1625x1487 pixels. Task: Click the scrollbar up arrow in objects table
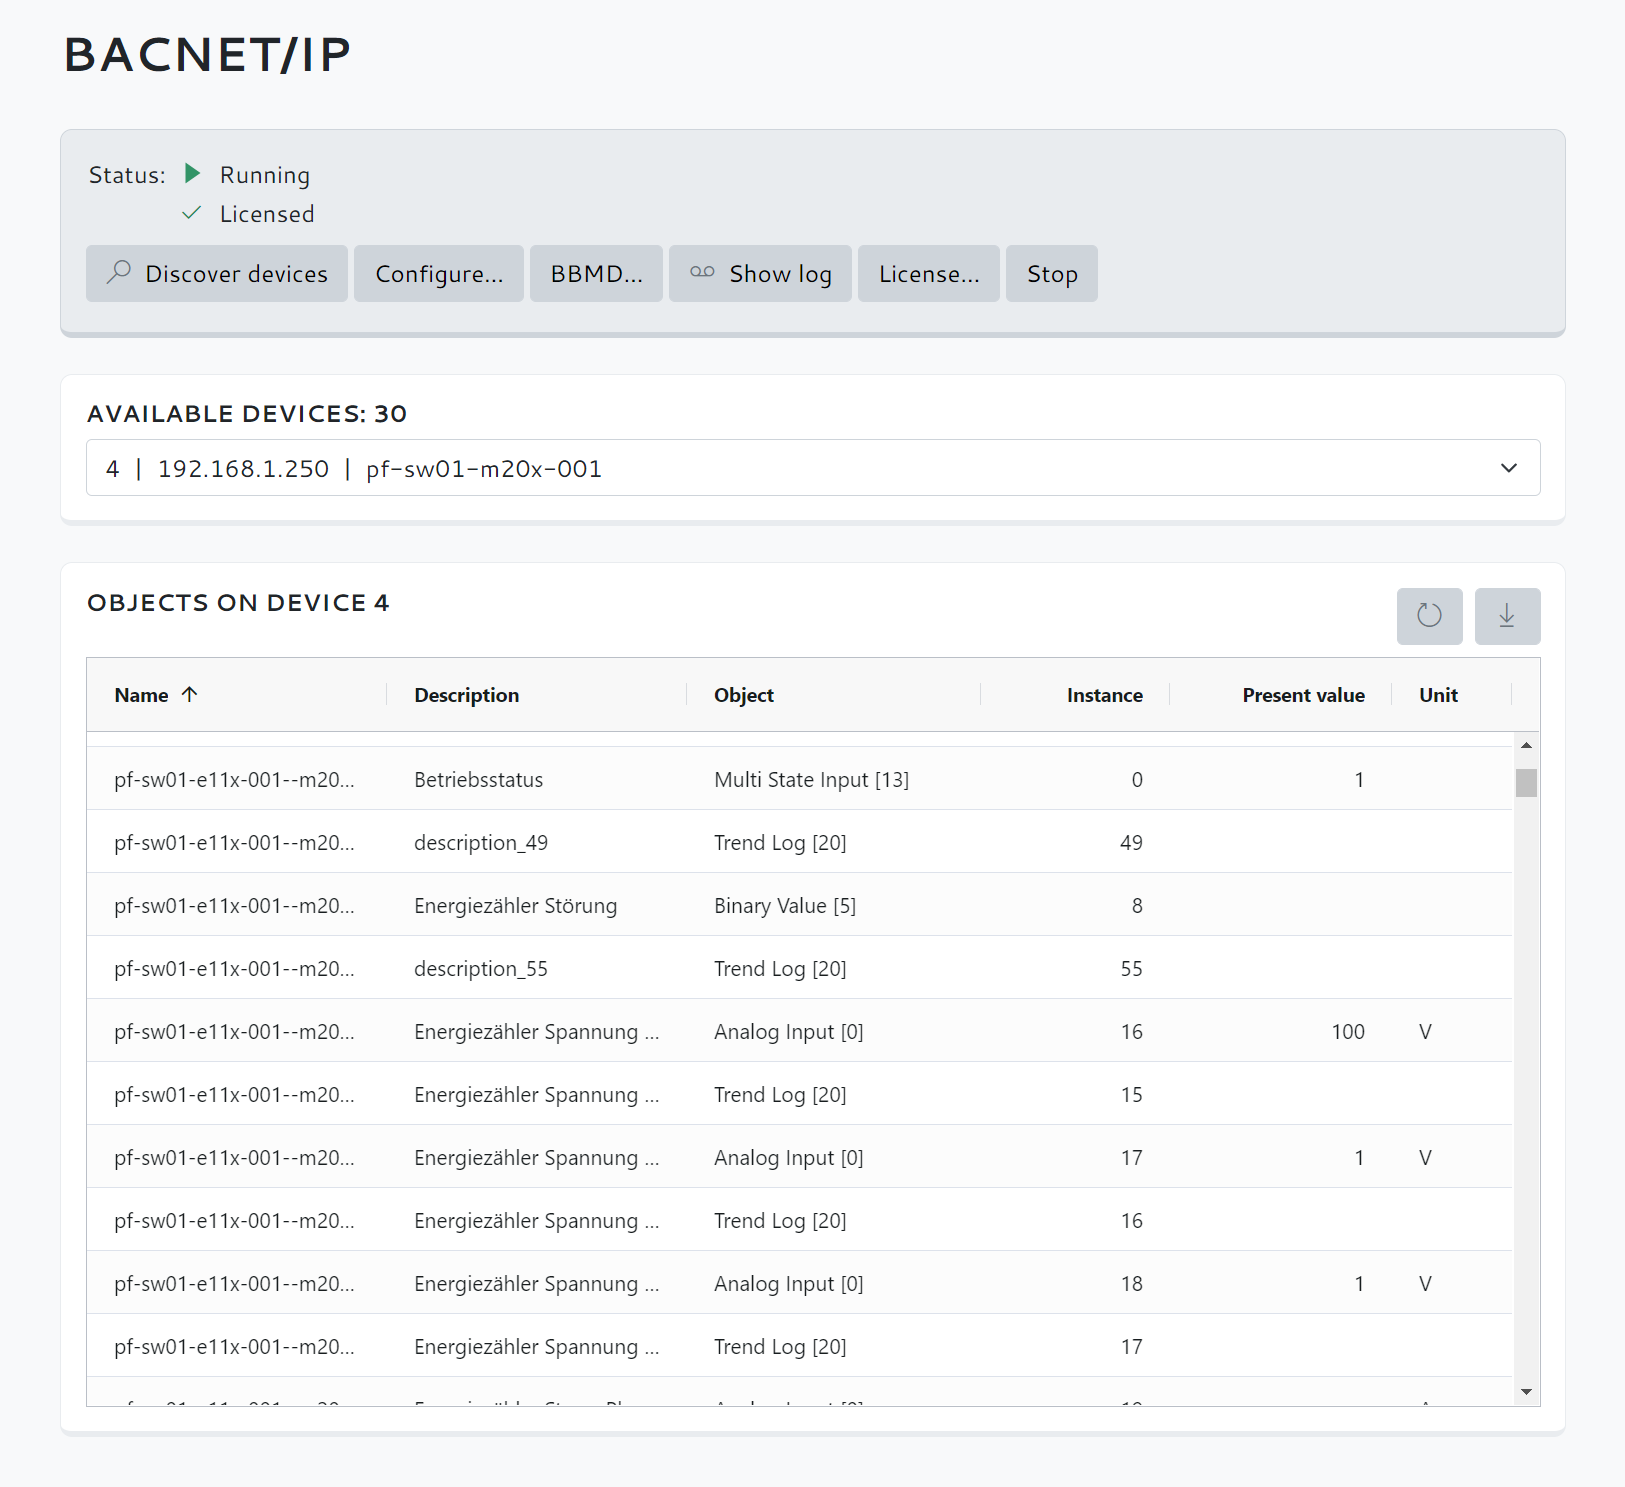pos(1526,745)
